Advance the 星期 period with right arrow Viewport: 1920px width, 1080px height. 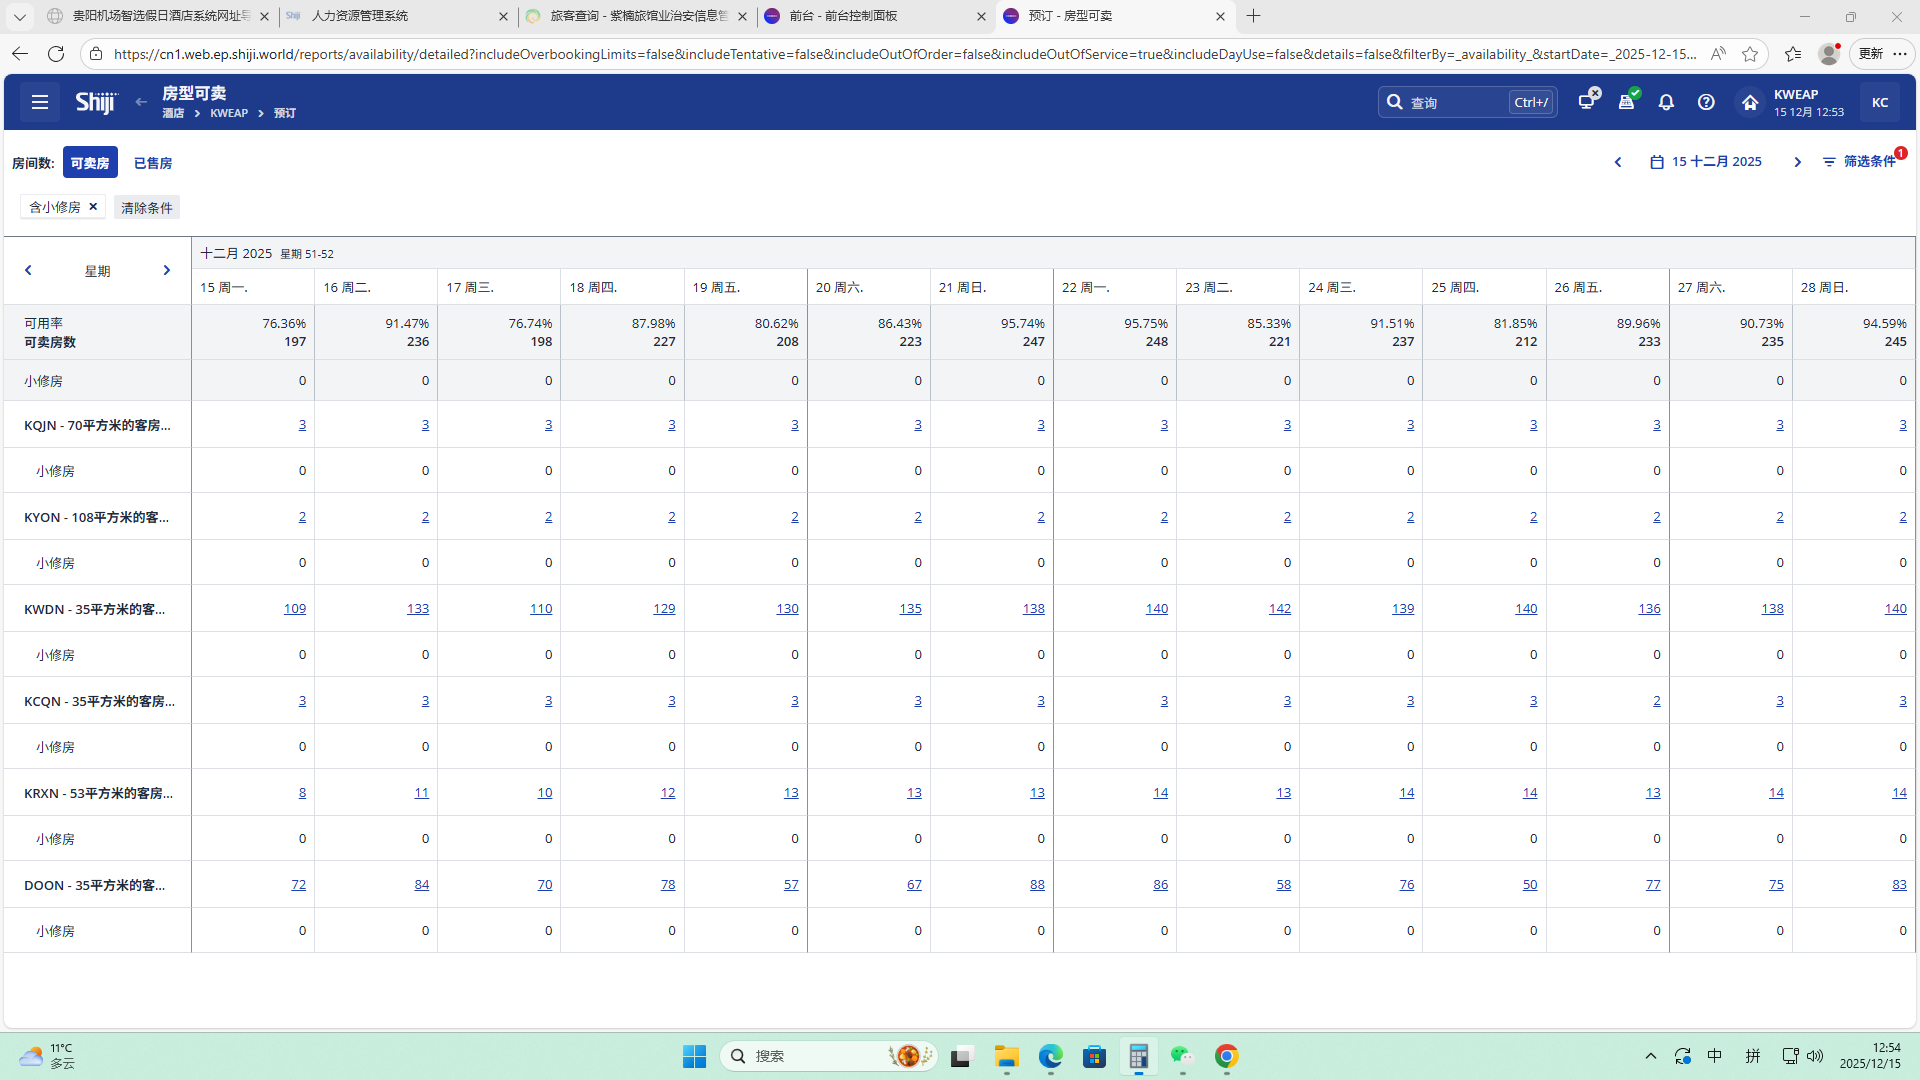tap(166, 270)
